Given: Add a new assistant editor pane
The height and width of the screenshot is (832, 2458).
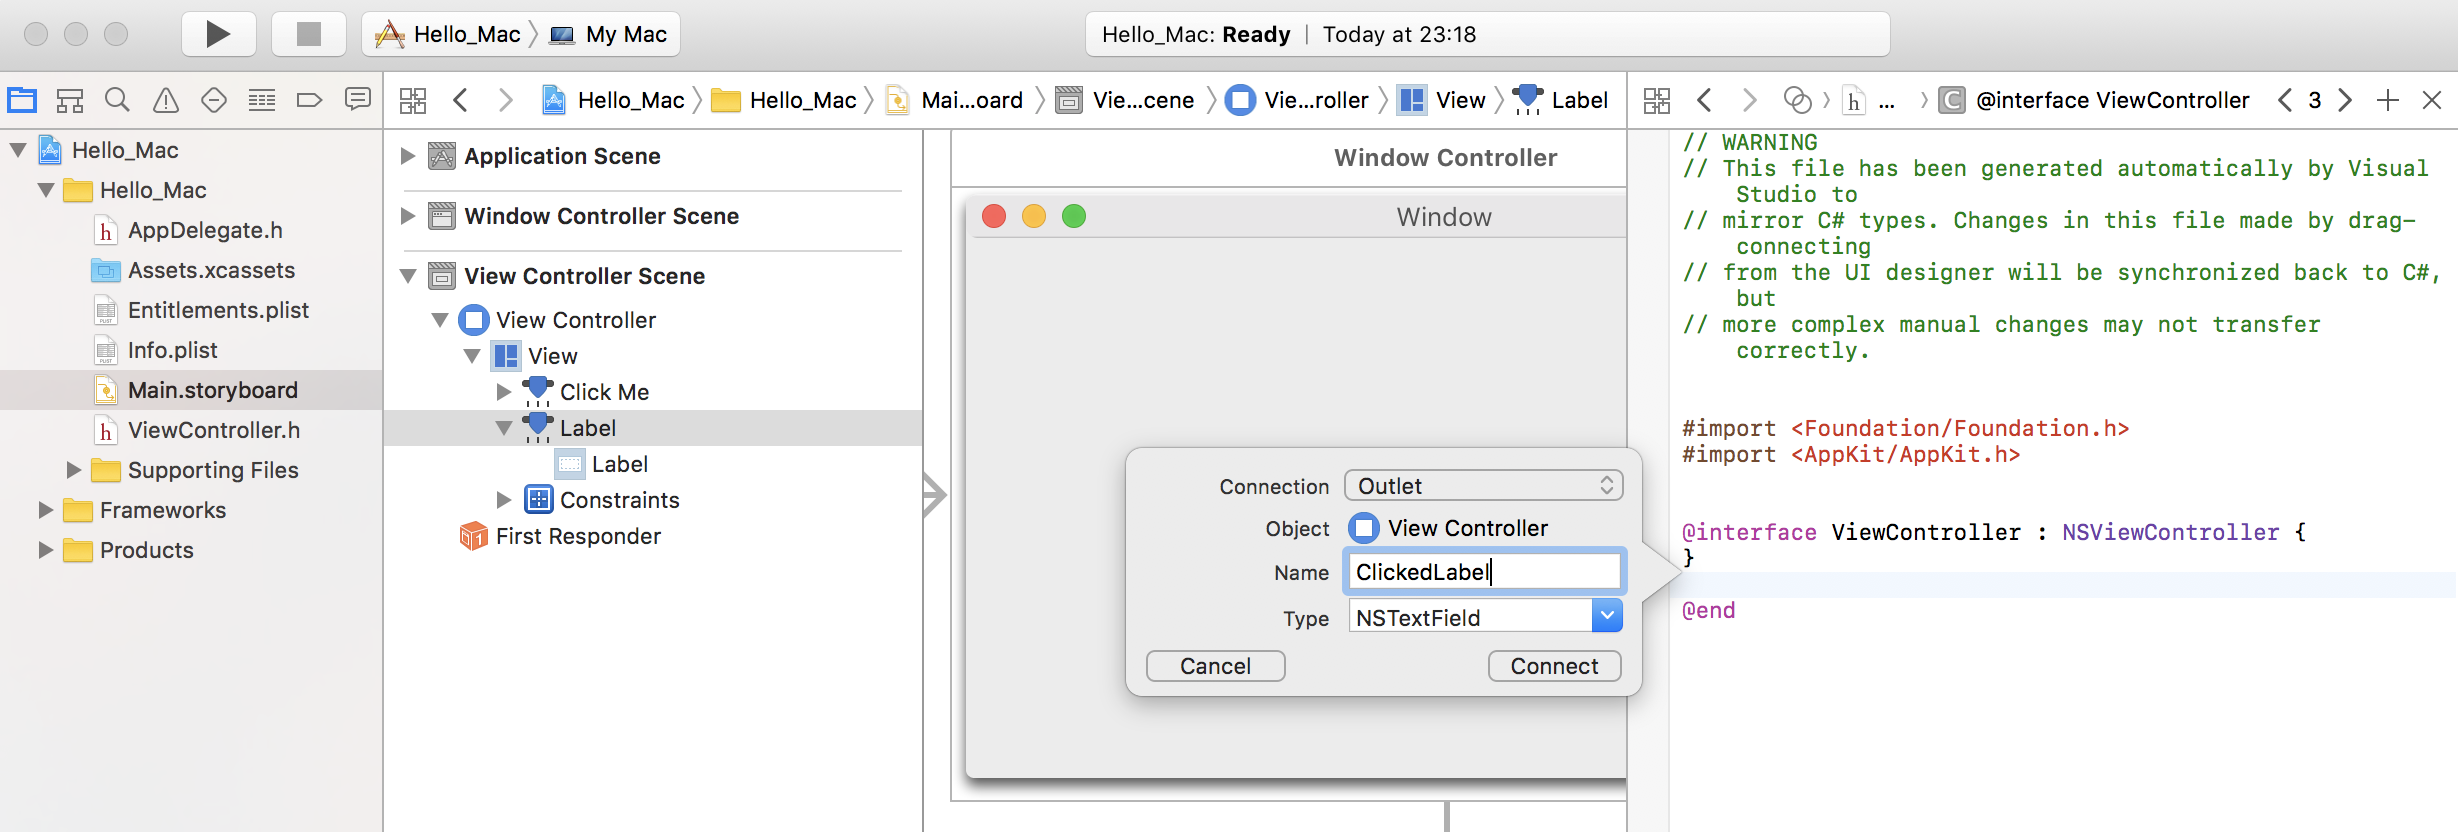Looking at the screenshot, I should [x=2388, y=100].
